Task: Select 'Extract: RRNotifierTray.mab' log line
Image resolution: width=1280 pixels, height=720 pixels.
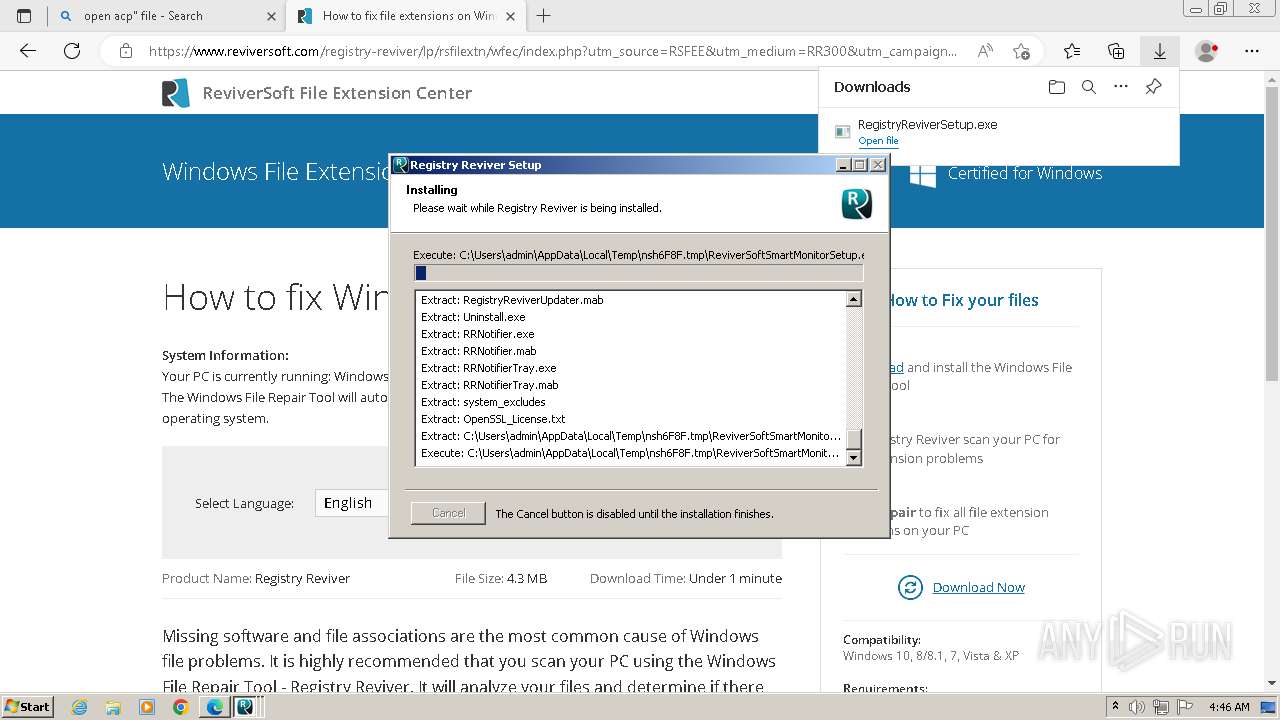Action: tap(489, 385)
